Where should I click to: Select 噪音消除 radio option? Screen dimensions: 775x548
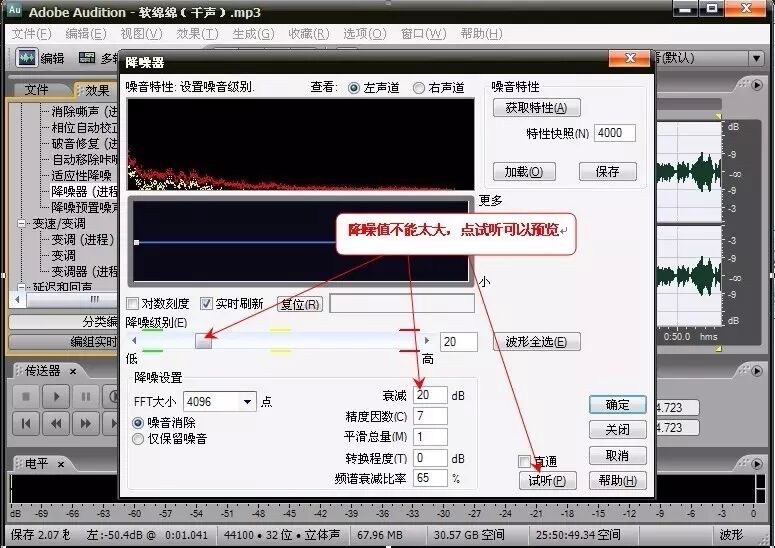pyautogui.click(x=138, y=422)
